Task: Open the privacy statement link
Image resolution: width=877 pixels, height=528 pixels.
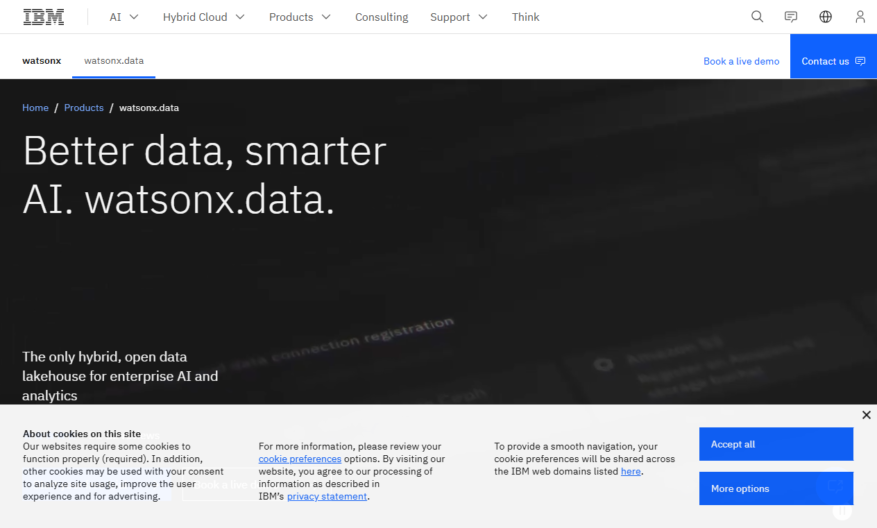Action: (327, 496)
